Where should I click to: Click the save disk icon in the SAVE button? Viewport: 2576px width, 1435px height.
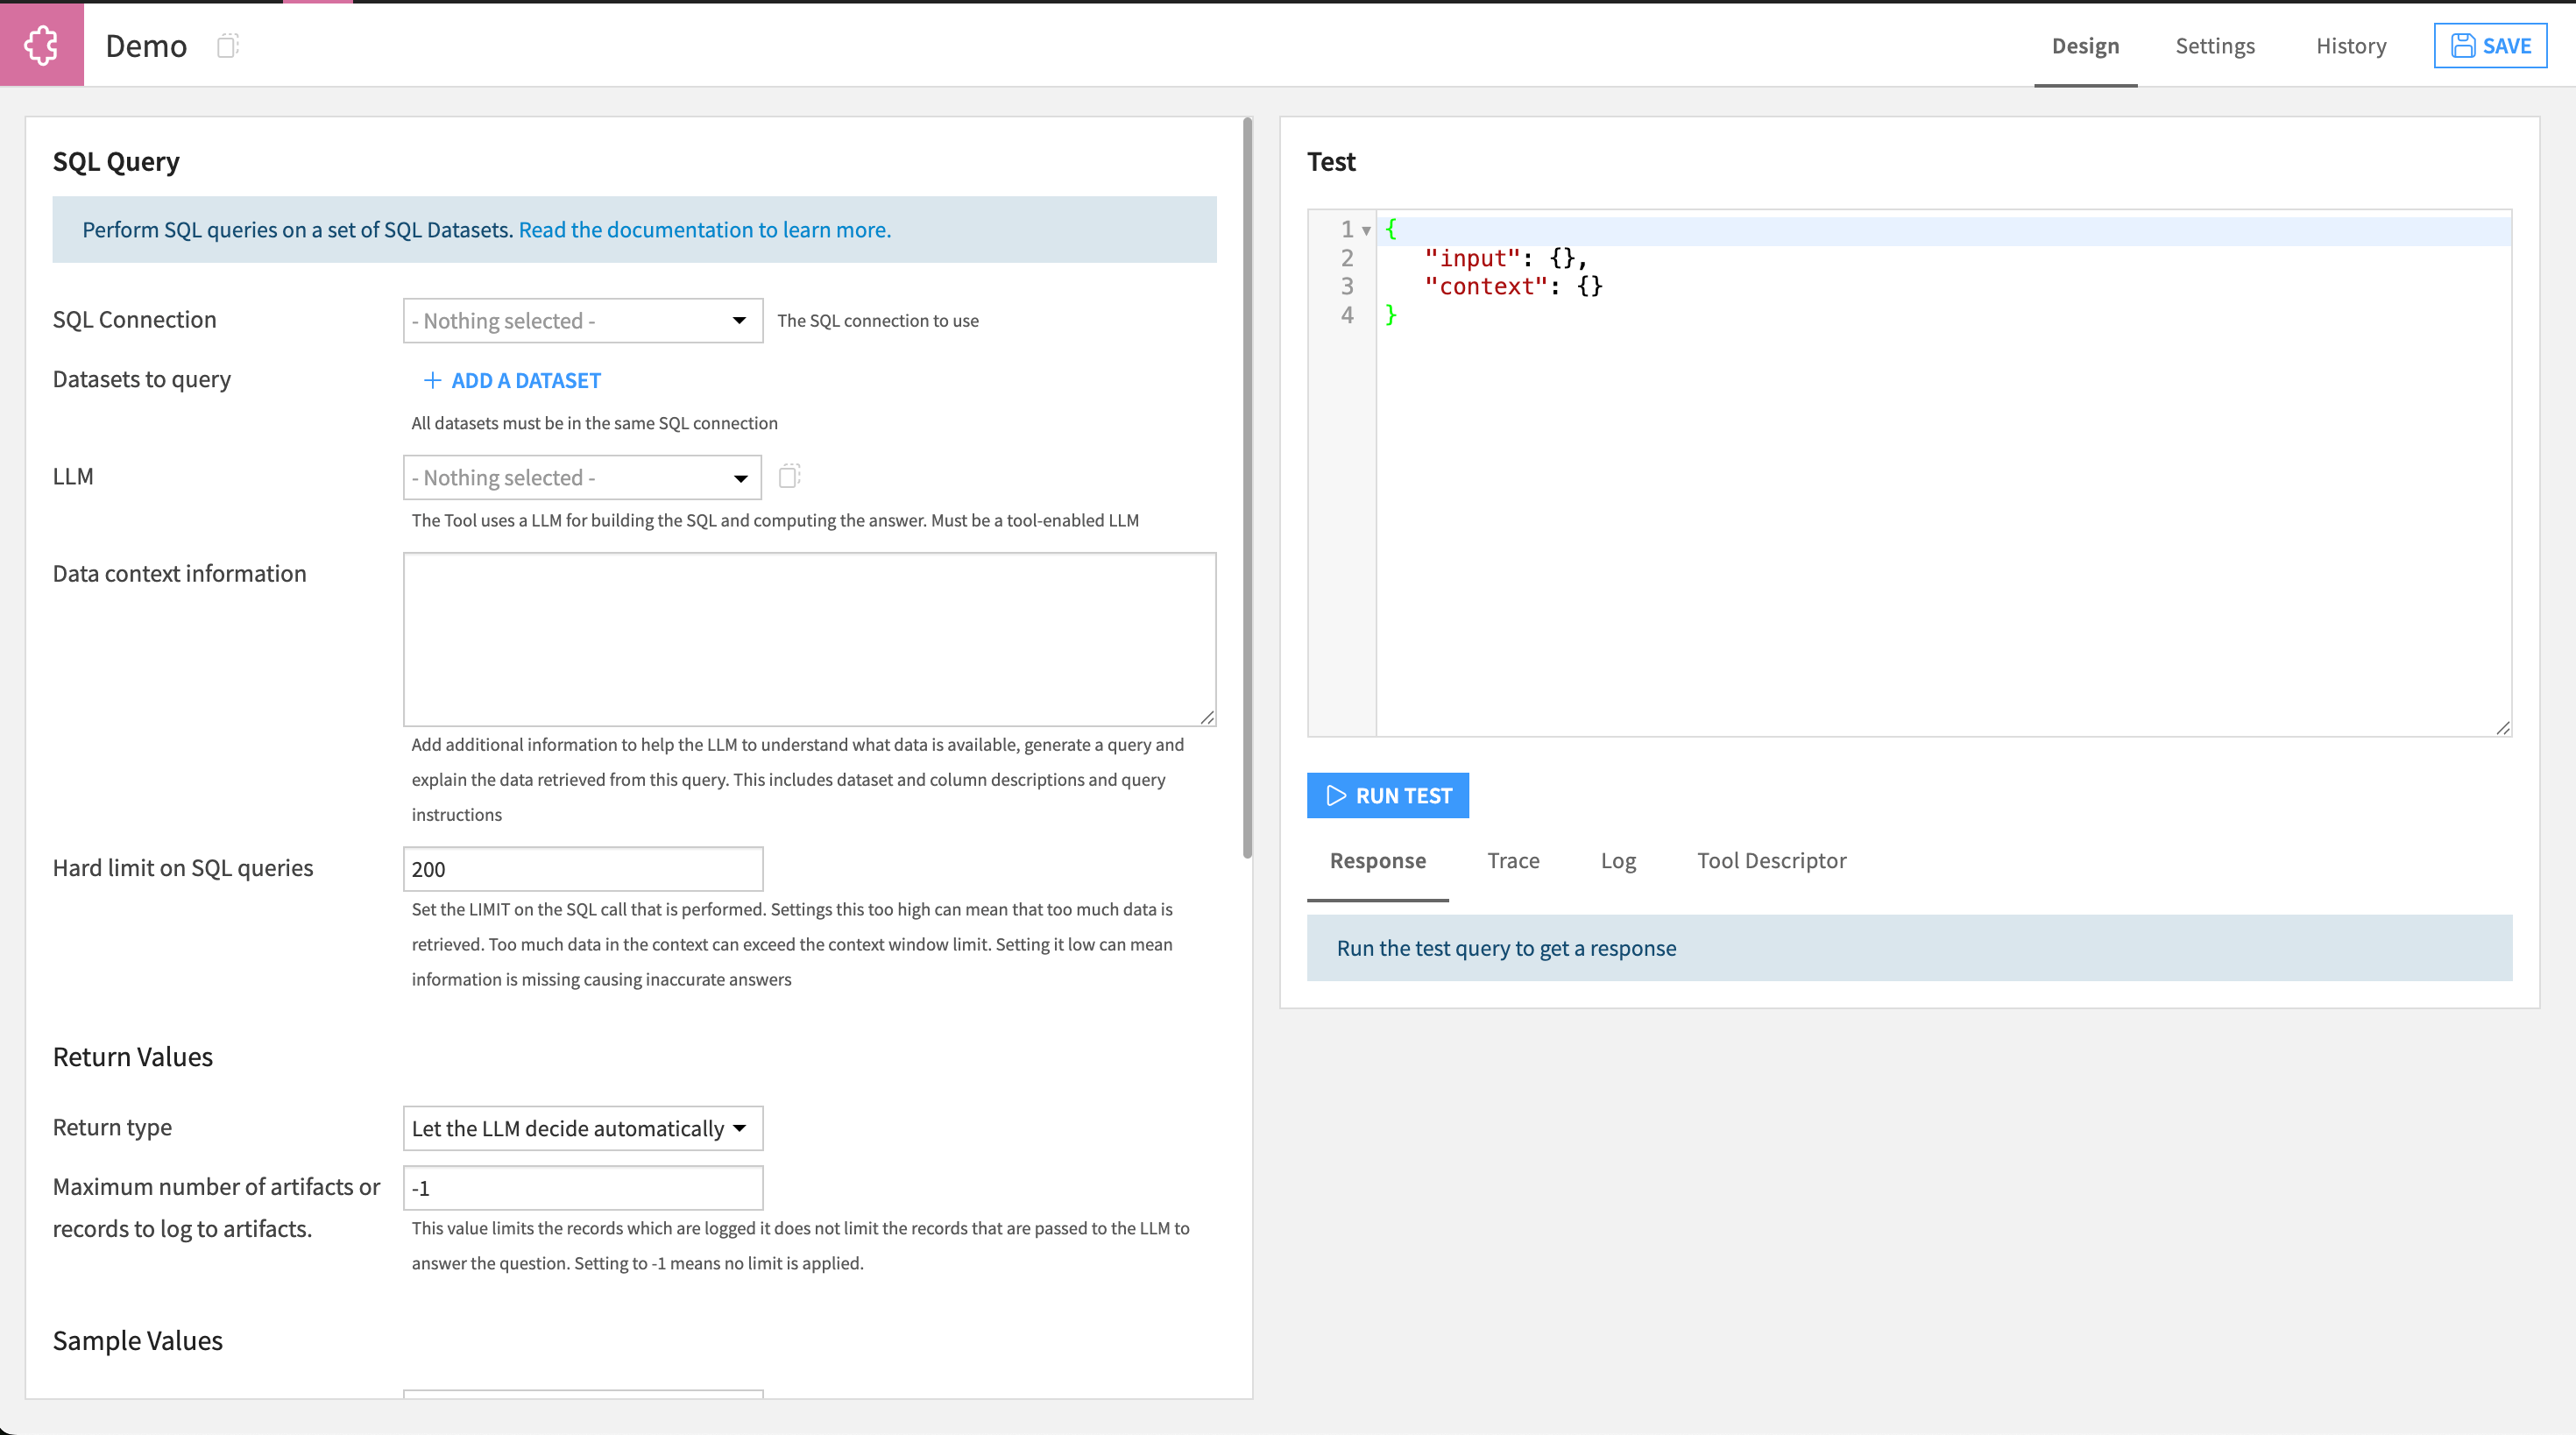2462,45
